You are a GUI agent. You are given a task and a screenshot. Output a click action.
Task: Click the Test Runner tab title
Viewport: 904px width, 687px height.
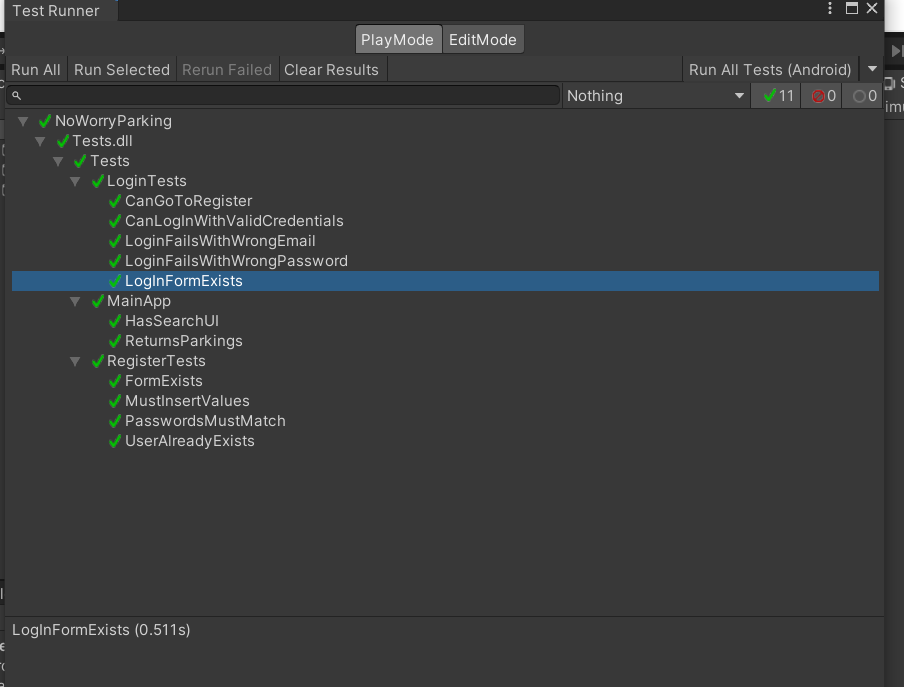pyautogui.click(x=56, y=11)
